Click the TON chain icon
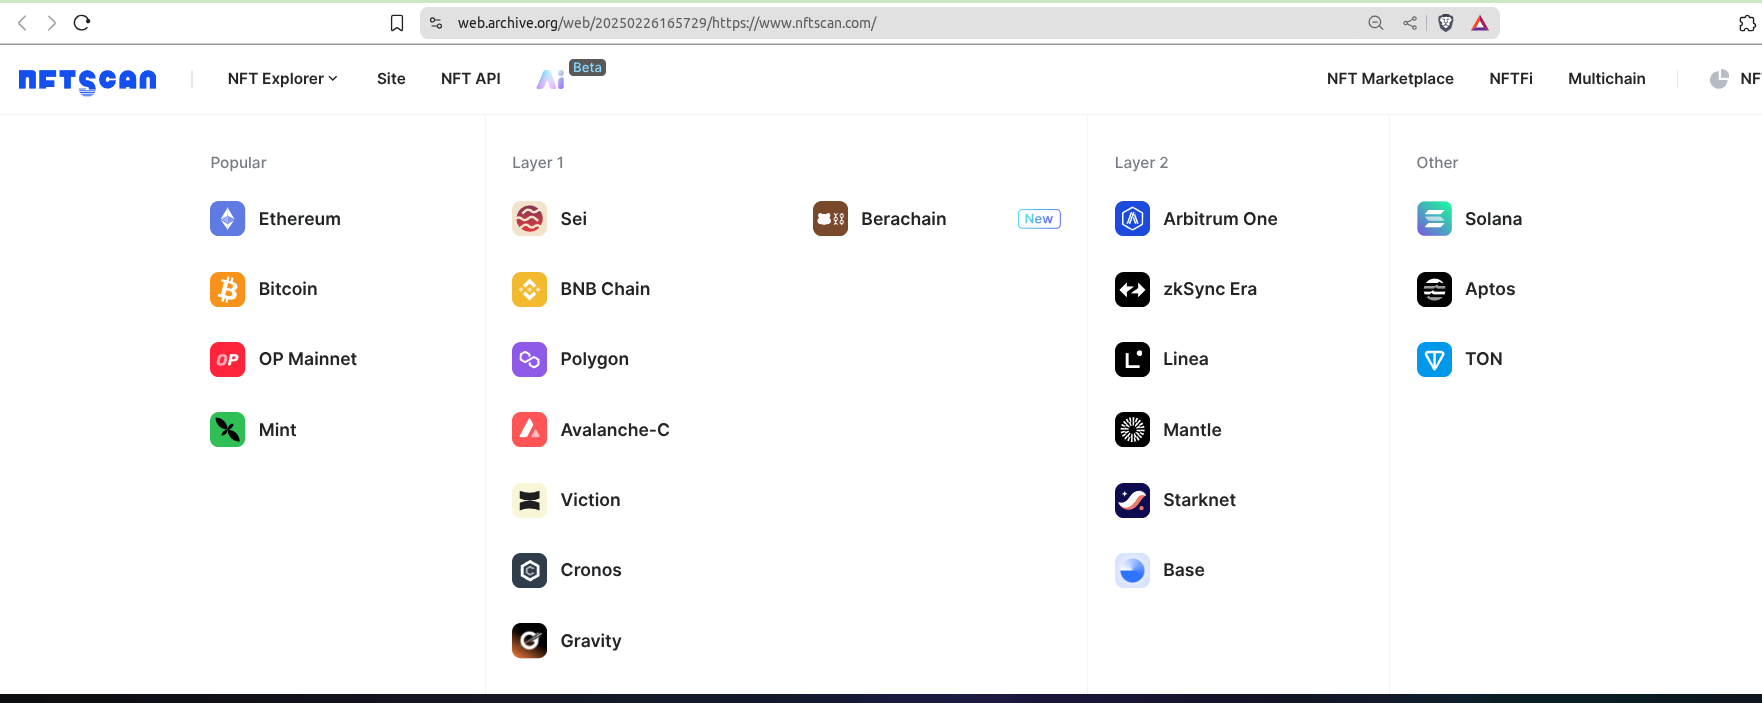The image size is (1762, 703). point(1434,360)
